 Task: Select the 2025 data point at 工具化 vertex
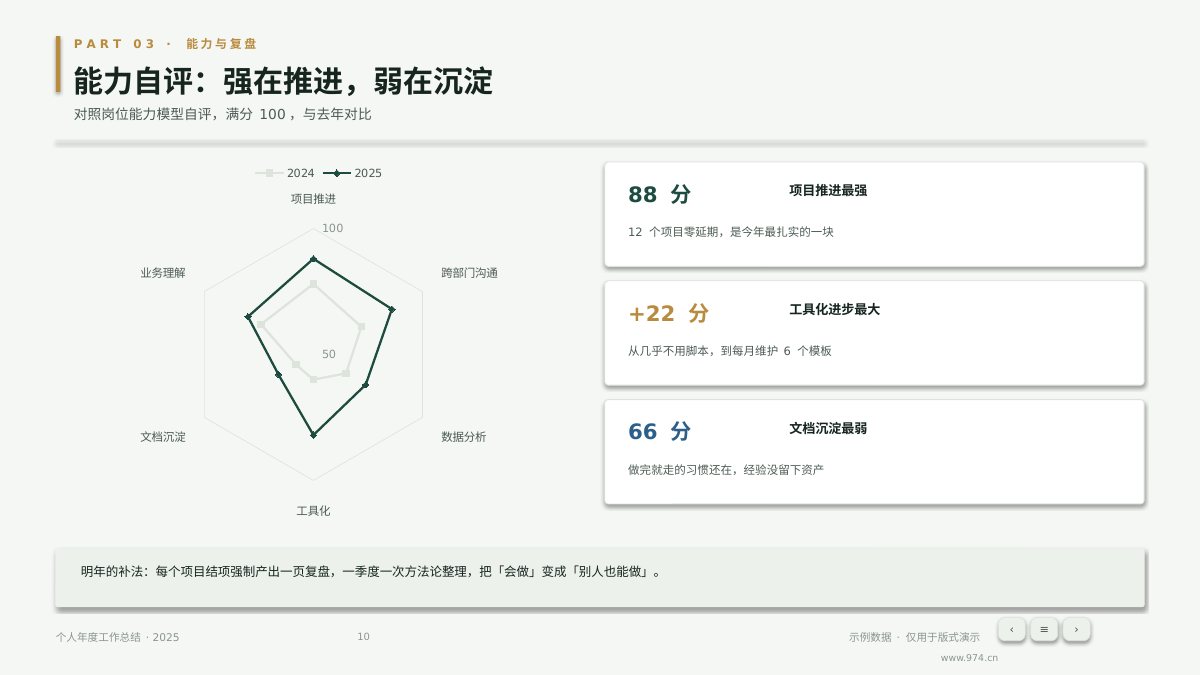[x=313, y=435]
